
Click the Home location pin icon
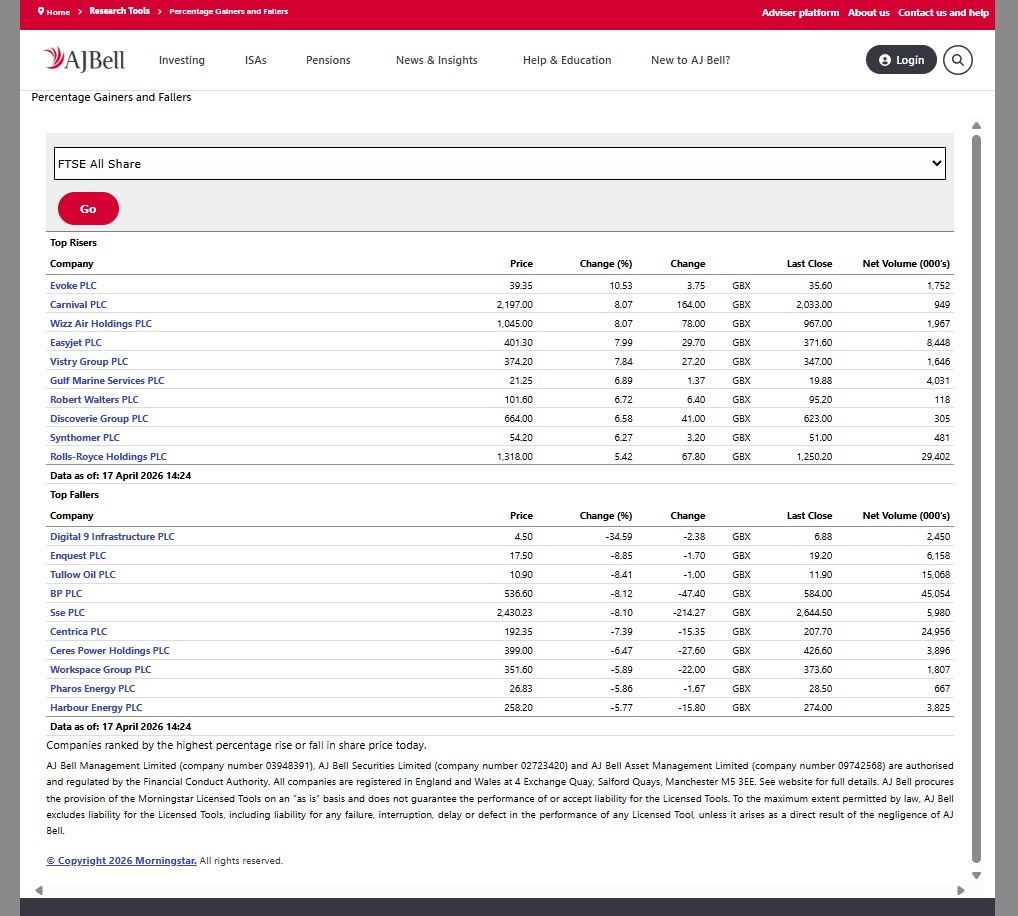(41, 11)
